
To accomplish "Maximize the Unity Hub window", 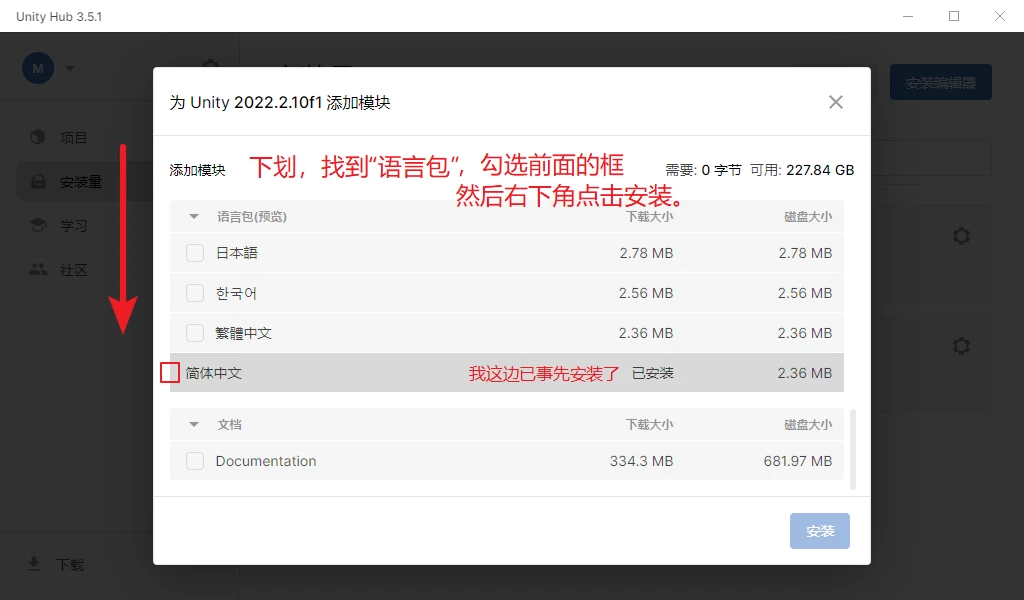I will 953,16.
